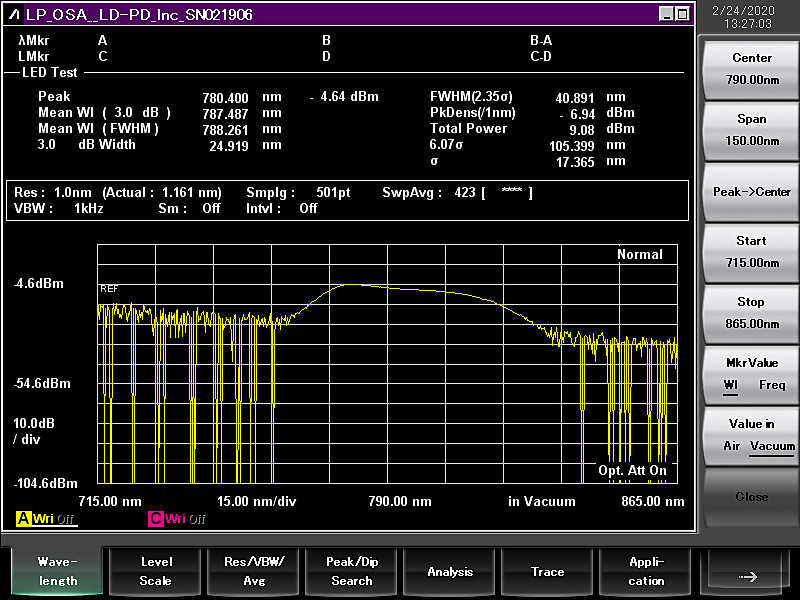800x600 pixels.
Task: Open the Level Scale menu
Action: pos(155,571)
